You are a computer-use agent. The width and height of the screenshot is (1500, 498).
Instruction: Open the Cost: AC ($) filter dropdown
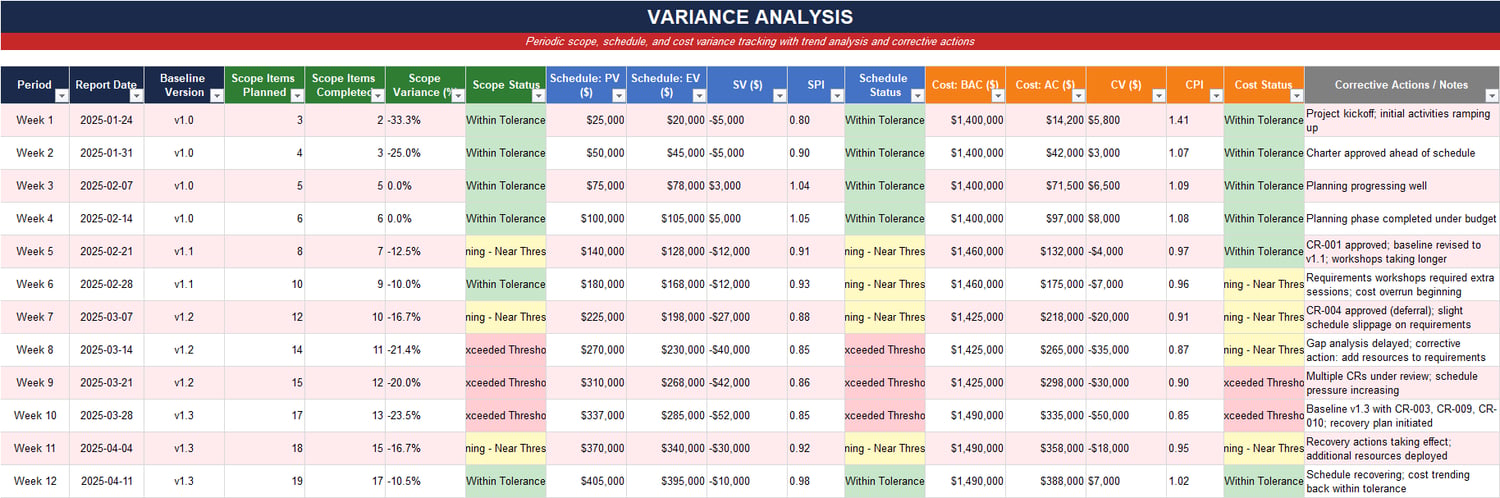pyautogui.click(x=1078, y=95)
